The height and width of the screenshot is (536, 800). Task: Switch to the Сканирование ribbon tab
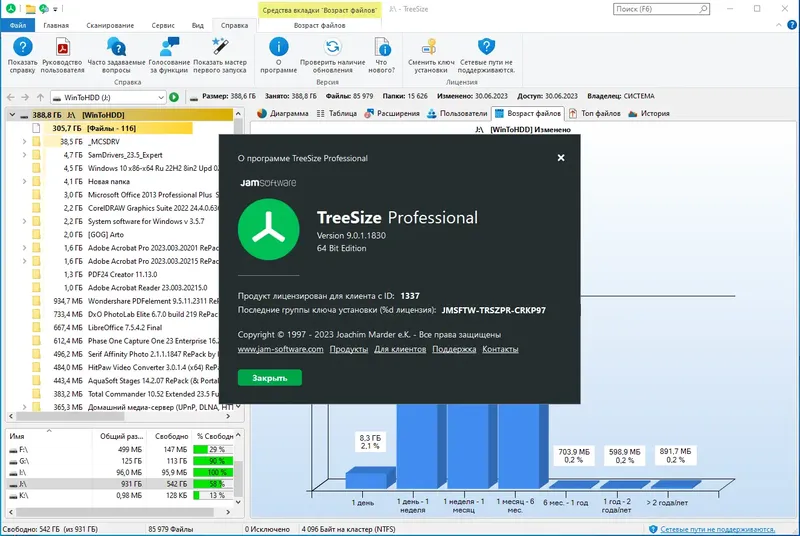pos(110,25)
